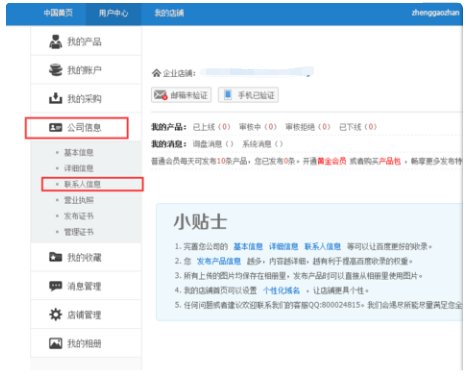Screen dimensions: 466x382
Task: Click the 消息管理 speech bubble icon
Action: pyautogui.click(x=55, y=286)
